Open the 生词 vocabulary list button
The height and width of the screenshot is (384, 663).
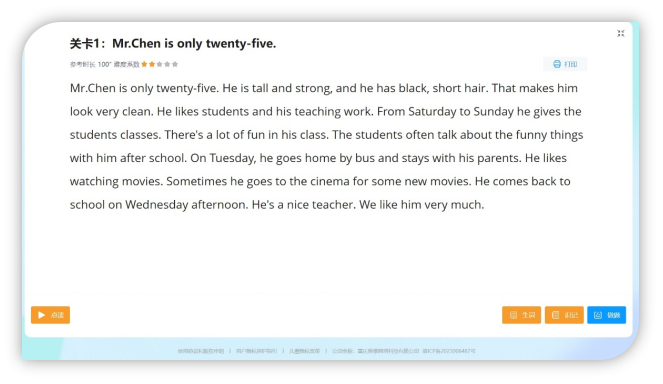521,315
